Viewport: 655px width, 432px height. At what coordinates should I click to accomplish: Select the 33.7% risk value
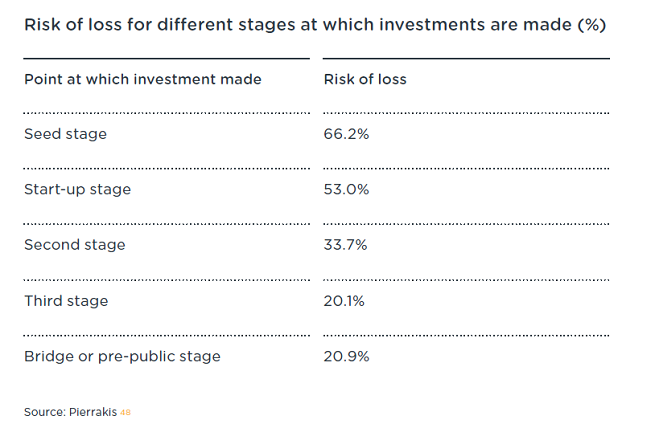(346, 245)
